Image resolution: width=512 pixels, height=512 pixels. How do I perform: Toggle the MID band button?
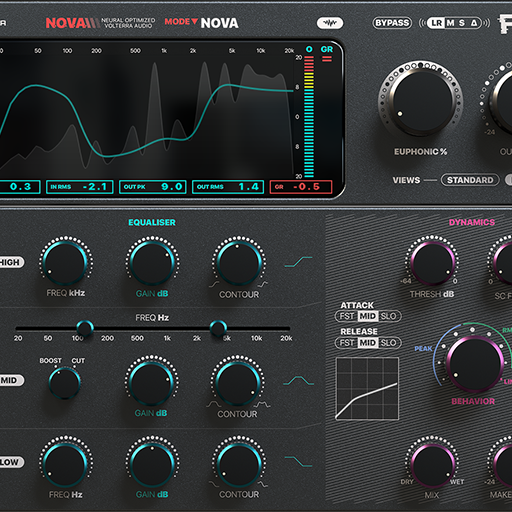tap(11, 380)
